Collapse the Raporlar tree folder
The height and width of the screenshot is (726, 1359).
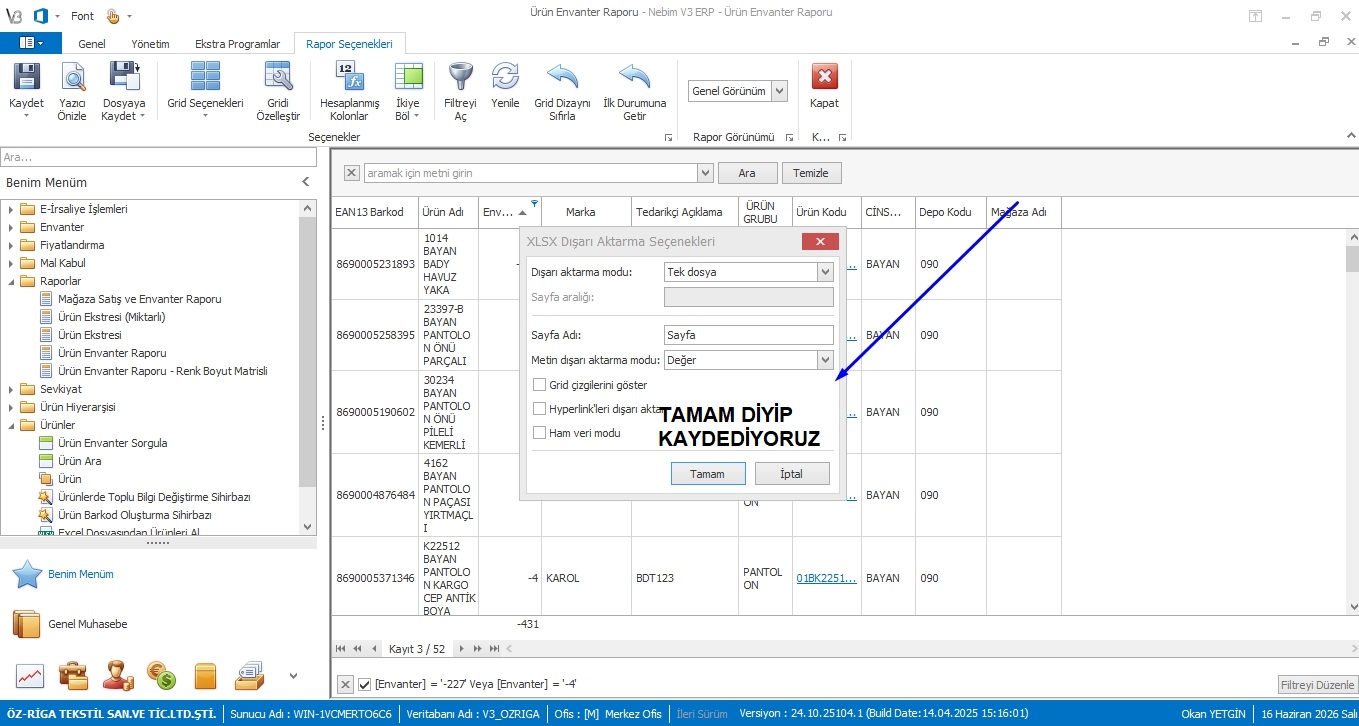pos(10,281)
